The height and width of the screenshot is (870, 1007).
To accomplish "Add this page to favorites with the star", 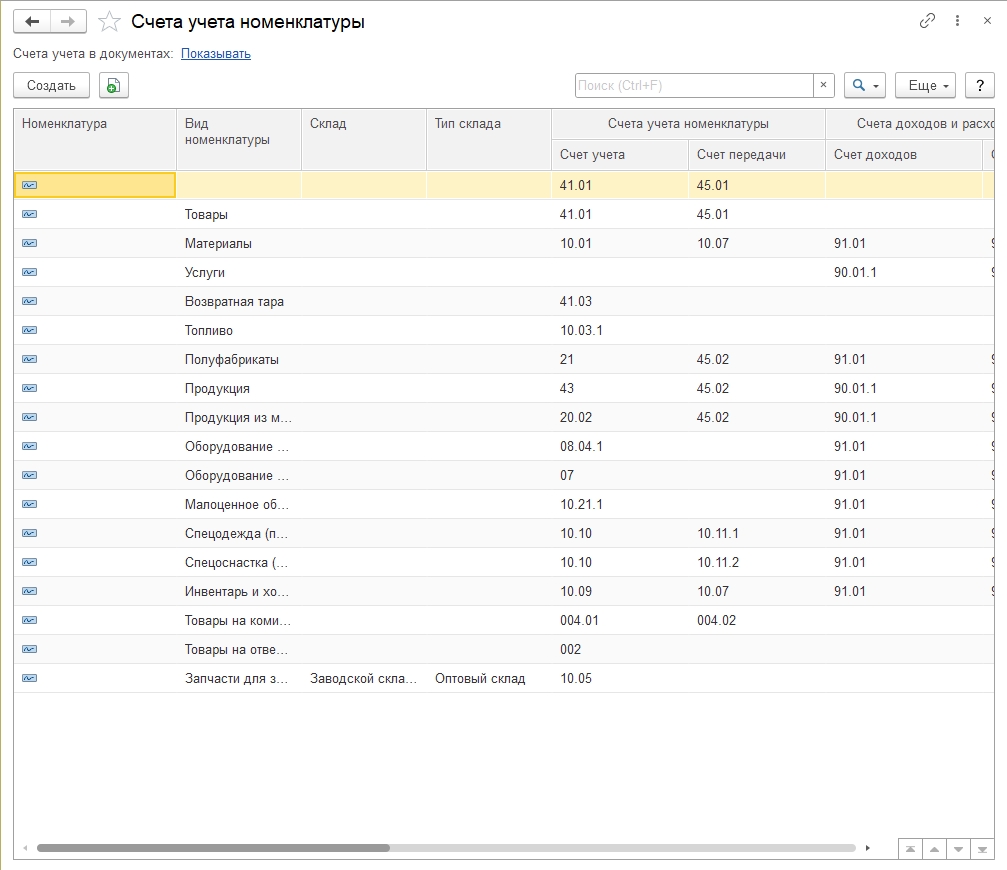I will [x=109, y=22].
